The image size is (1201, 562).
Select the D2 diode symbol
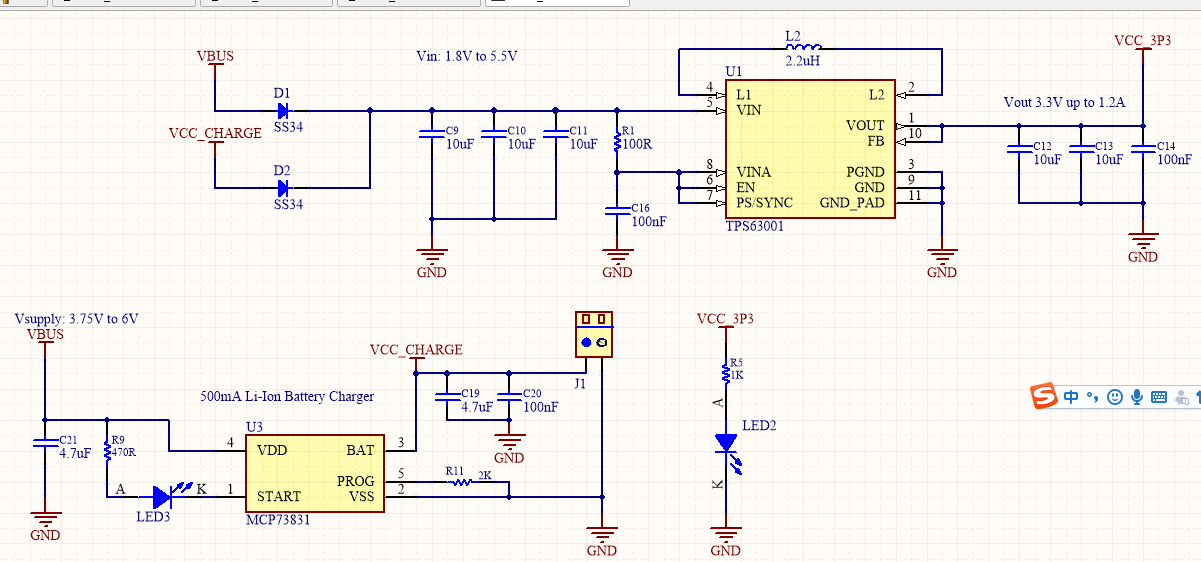click(282, 187)
